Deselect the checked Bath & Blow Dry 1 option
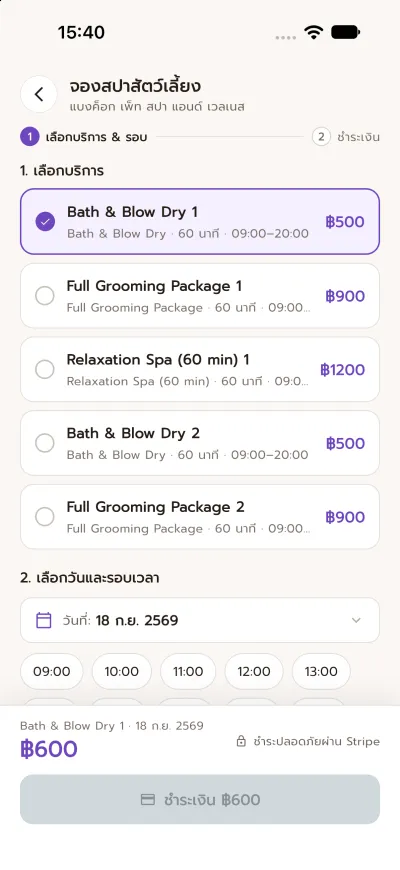The height and width of the screenshot is (870, 400). 45,222
